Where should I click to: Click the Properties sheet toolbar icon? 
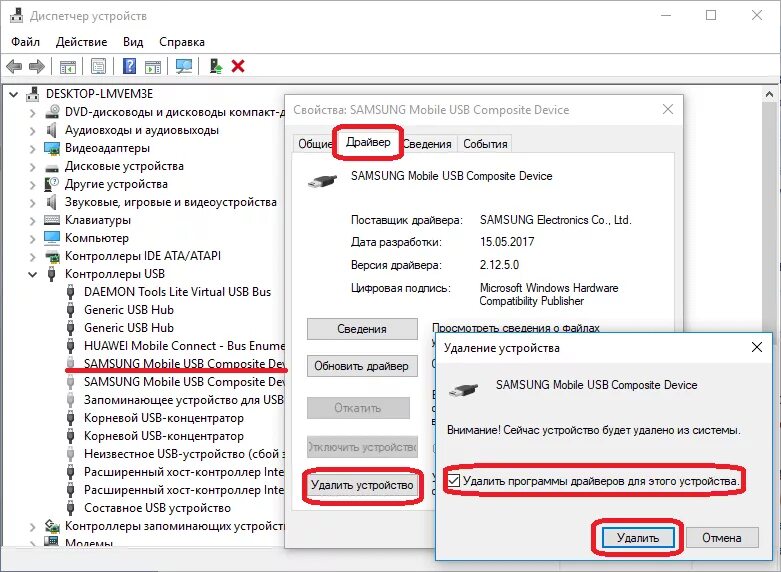[98, 66]
